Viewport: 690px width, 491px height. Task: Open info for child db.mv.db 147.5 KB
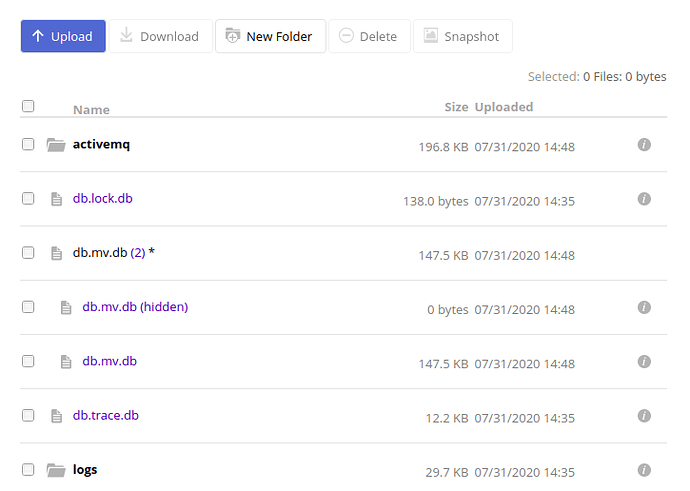[644, 362]
